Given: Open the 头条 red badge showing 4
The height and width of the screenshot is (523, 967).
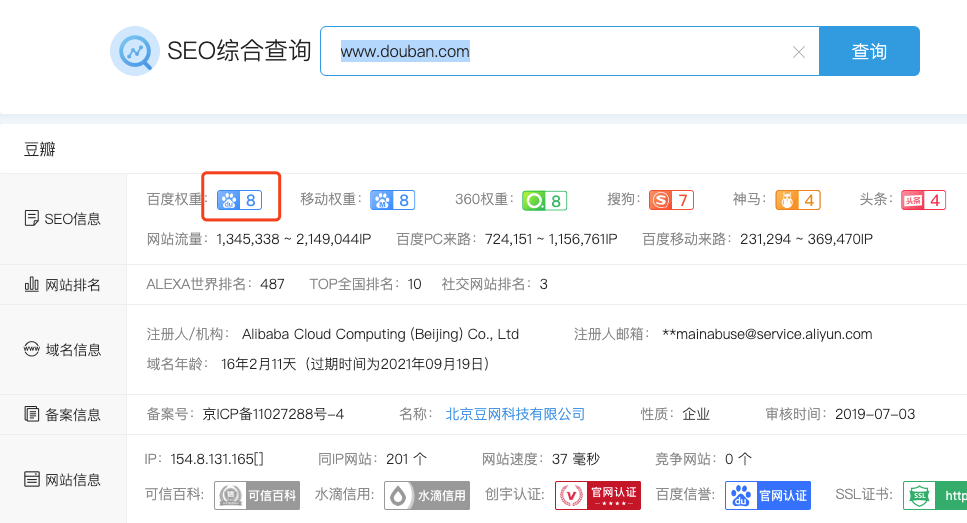Looking at the screenshot, I should 923,200.
